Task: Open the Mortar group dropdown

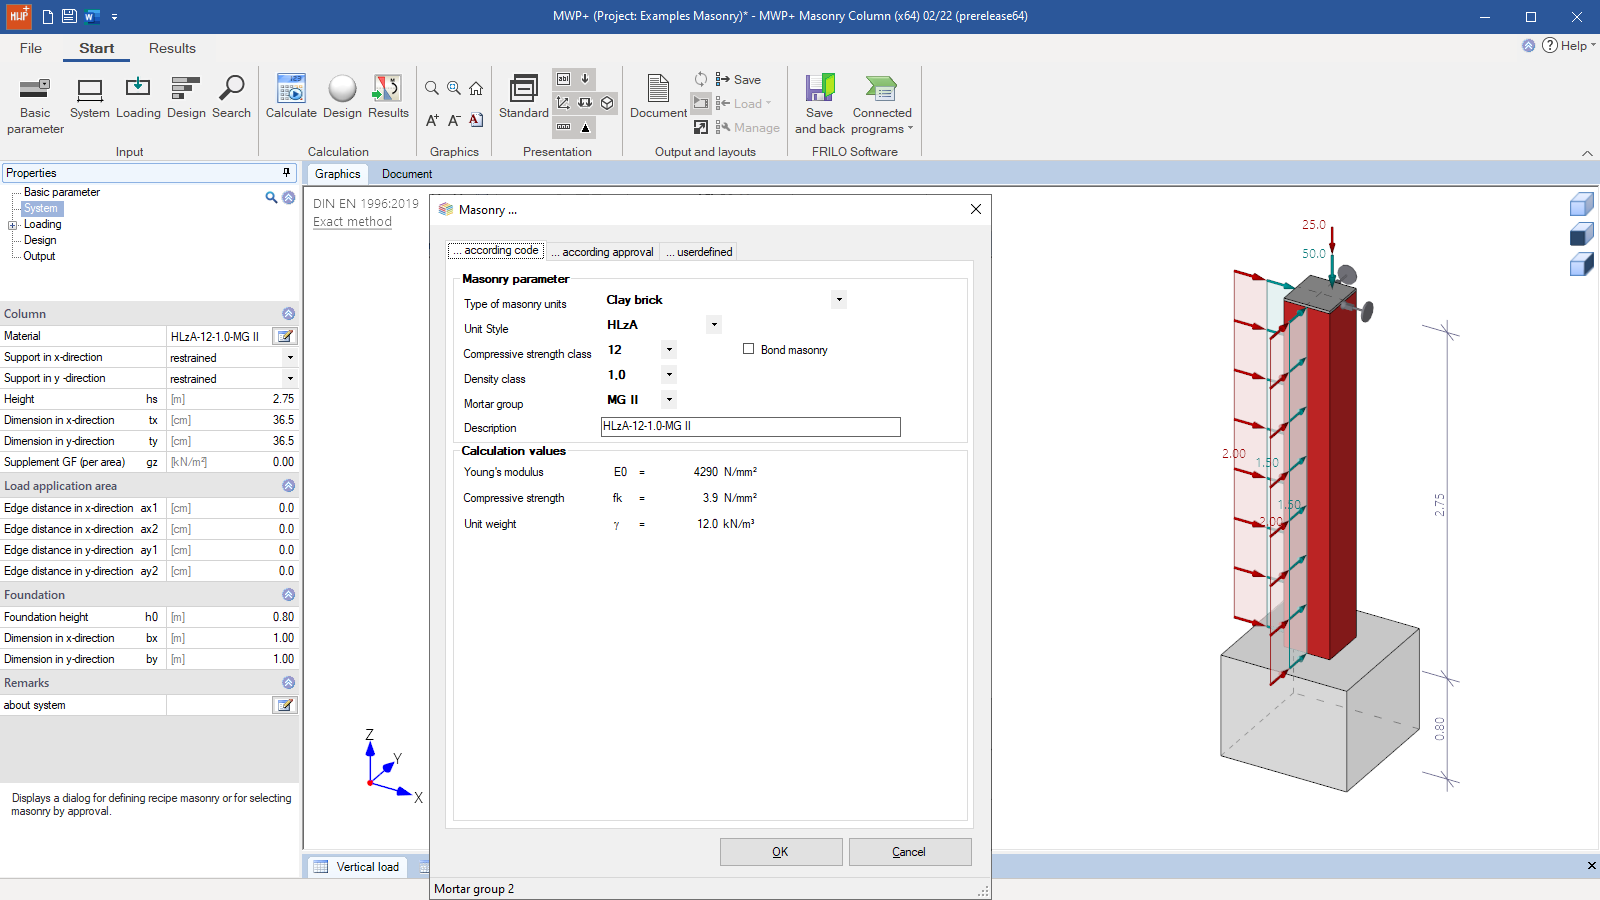Action: pos(669,399)
